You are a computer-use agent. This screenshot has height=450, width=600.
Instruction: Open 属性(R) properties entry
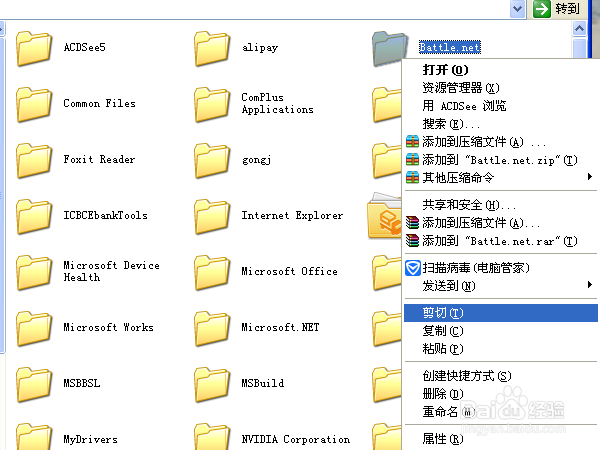(x=501, y=439)
